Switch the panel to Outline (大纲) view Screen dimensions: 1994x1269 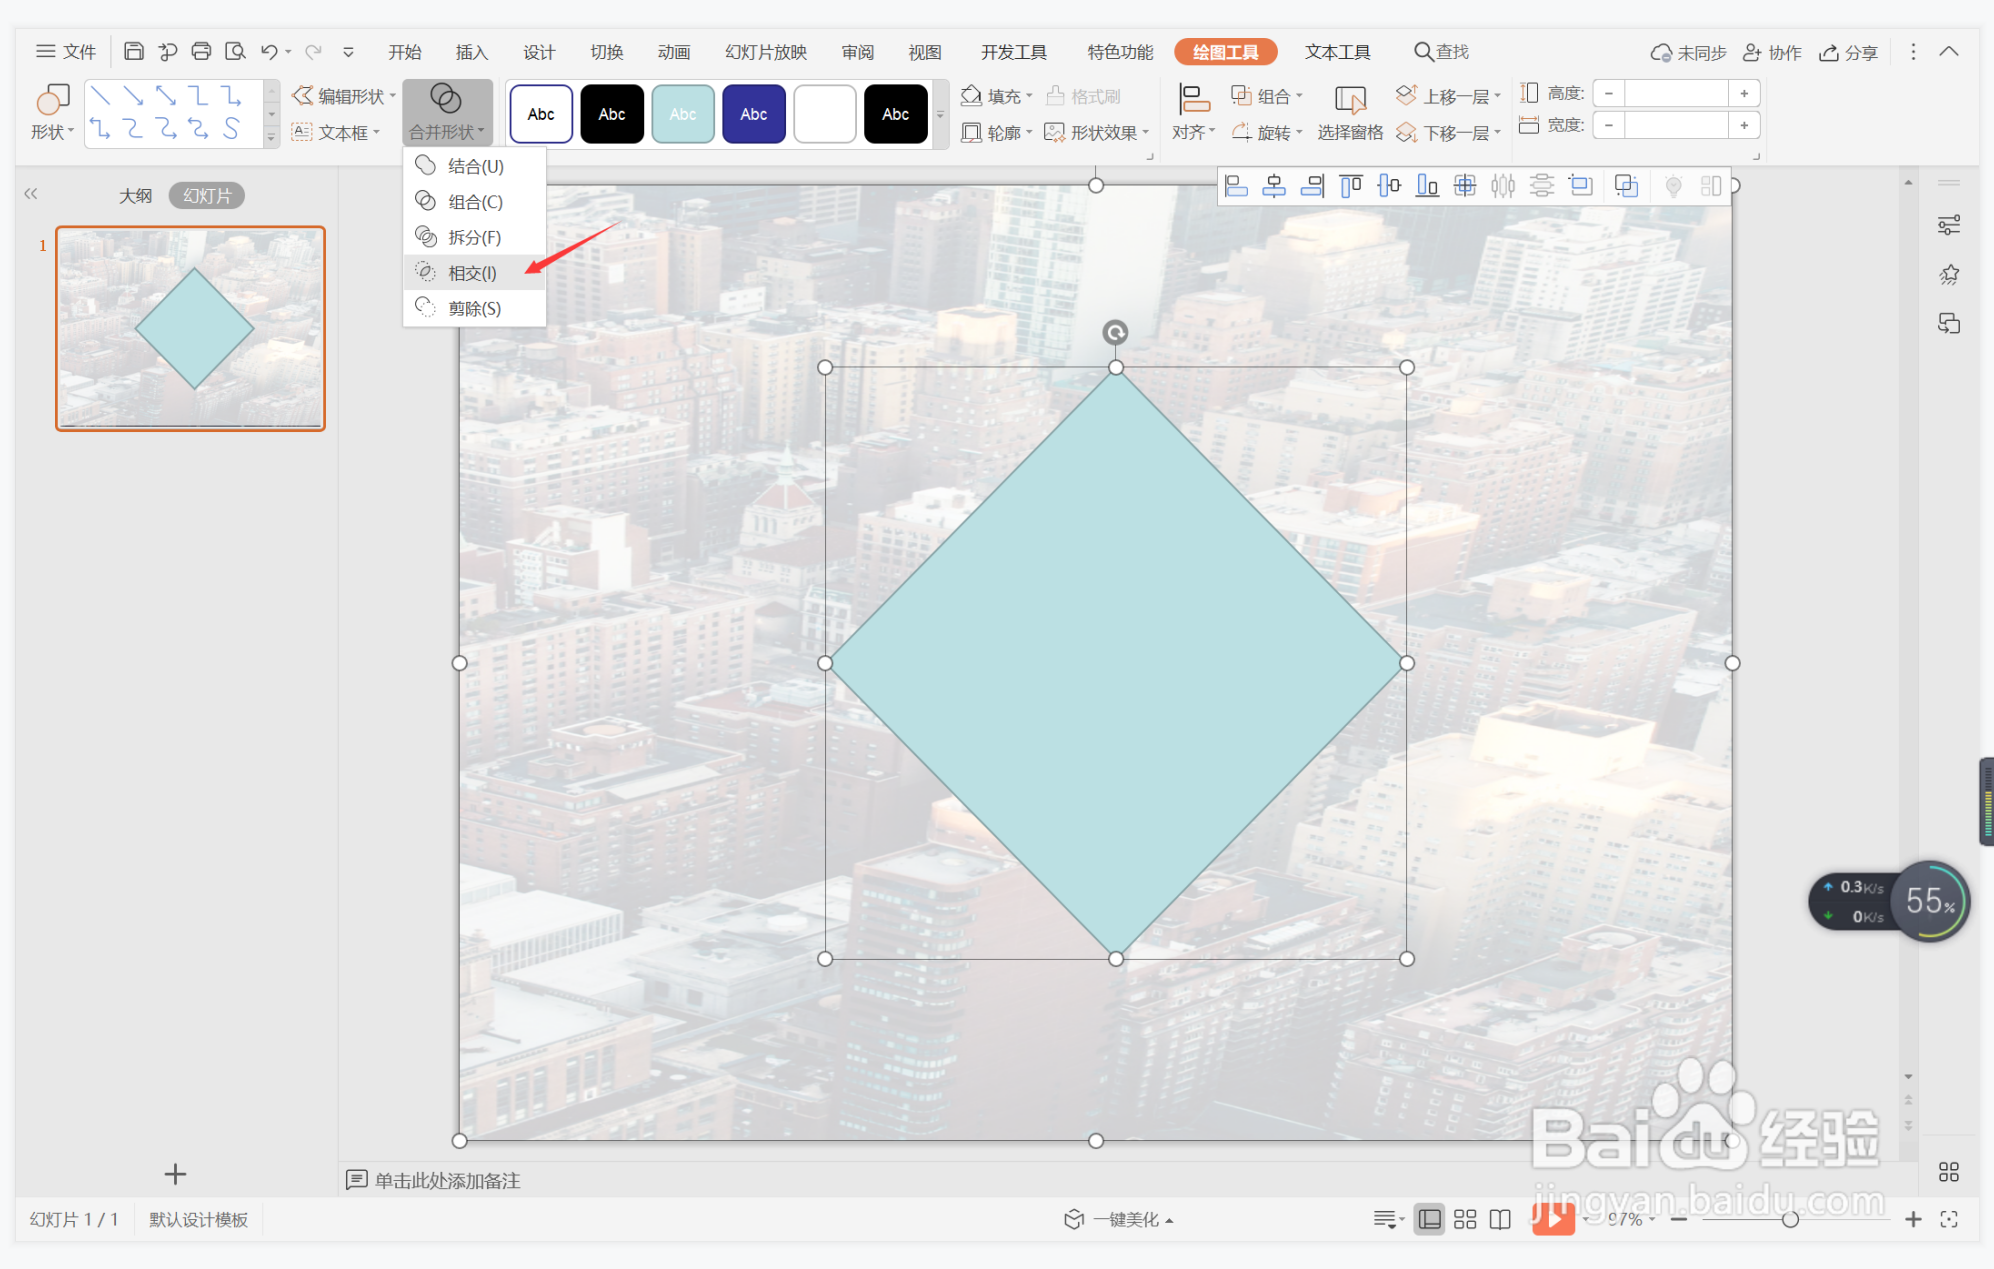135,196
